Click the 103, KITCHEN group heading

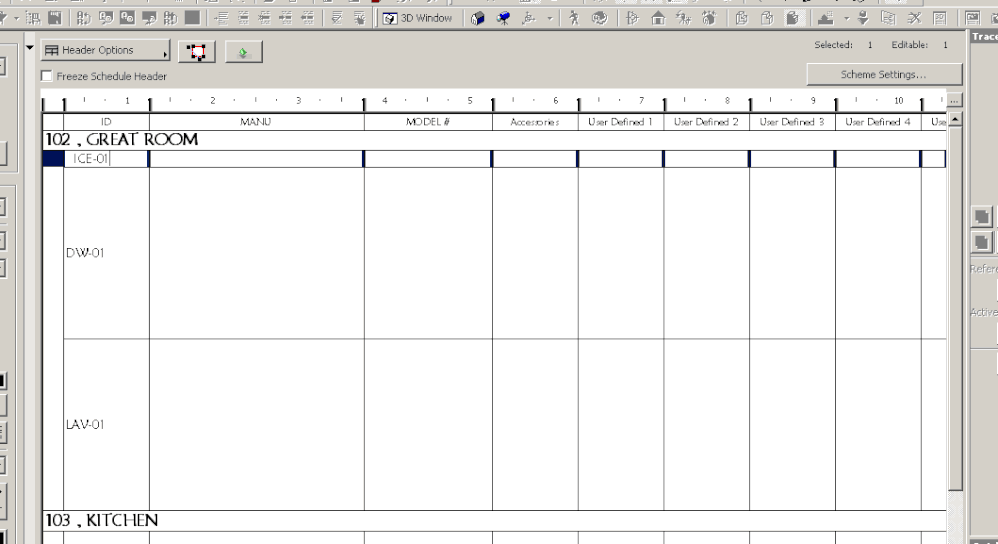point(102,520)
